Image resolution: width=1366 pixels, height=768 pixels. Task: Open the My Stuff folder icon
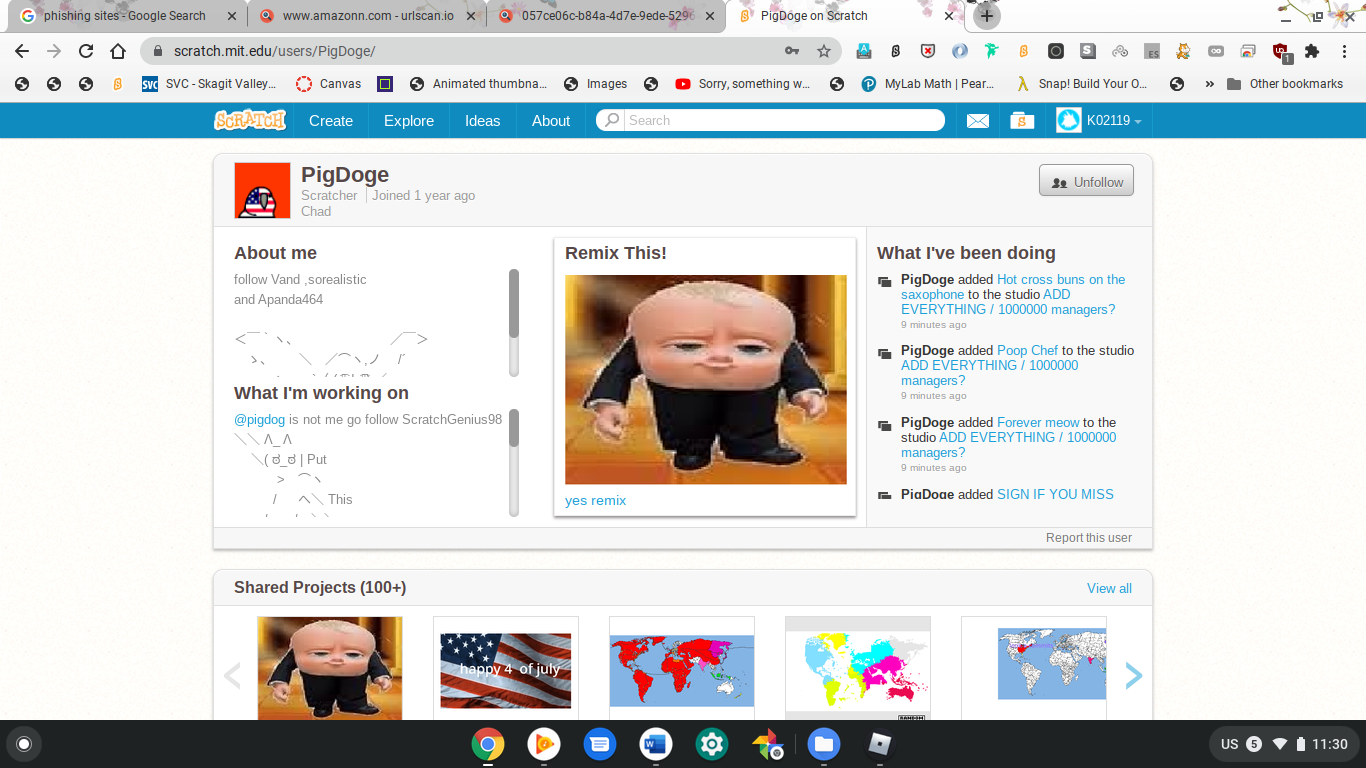(x=1021, y=121)
